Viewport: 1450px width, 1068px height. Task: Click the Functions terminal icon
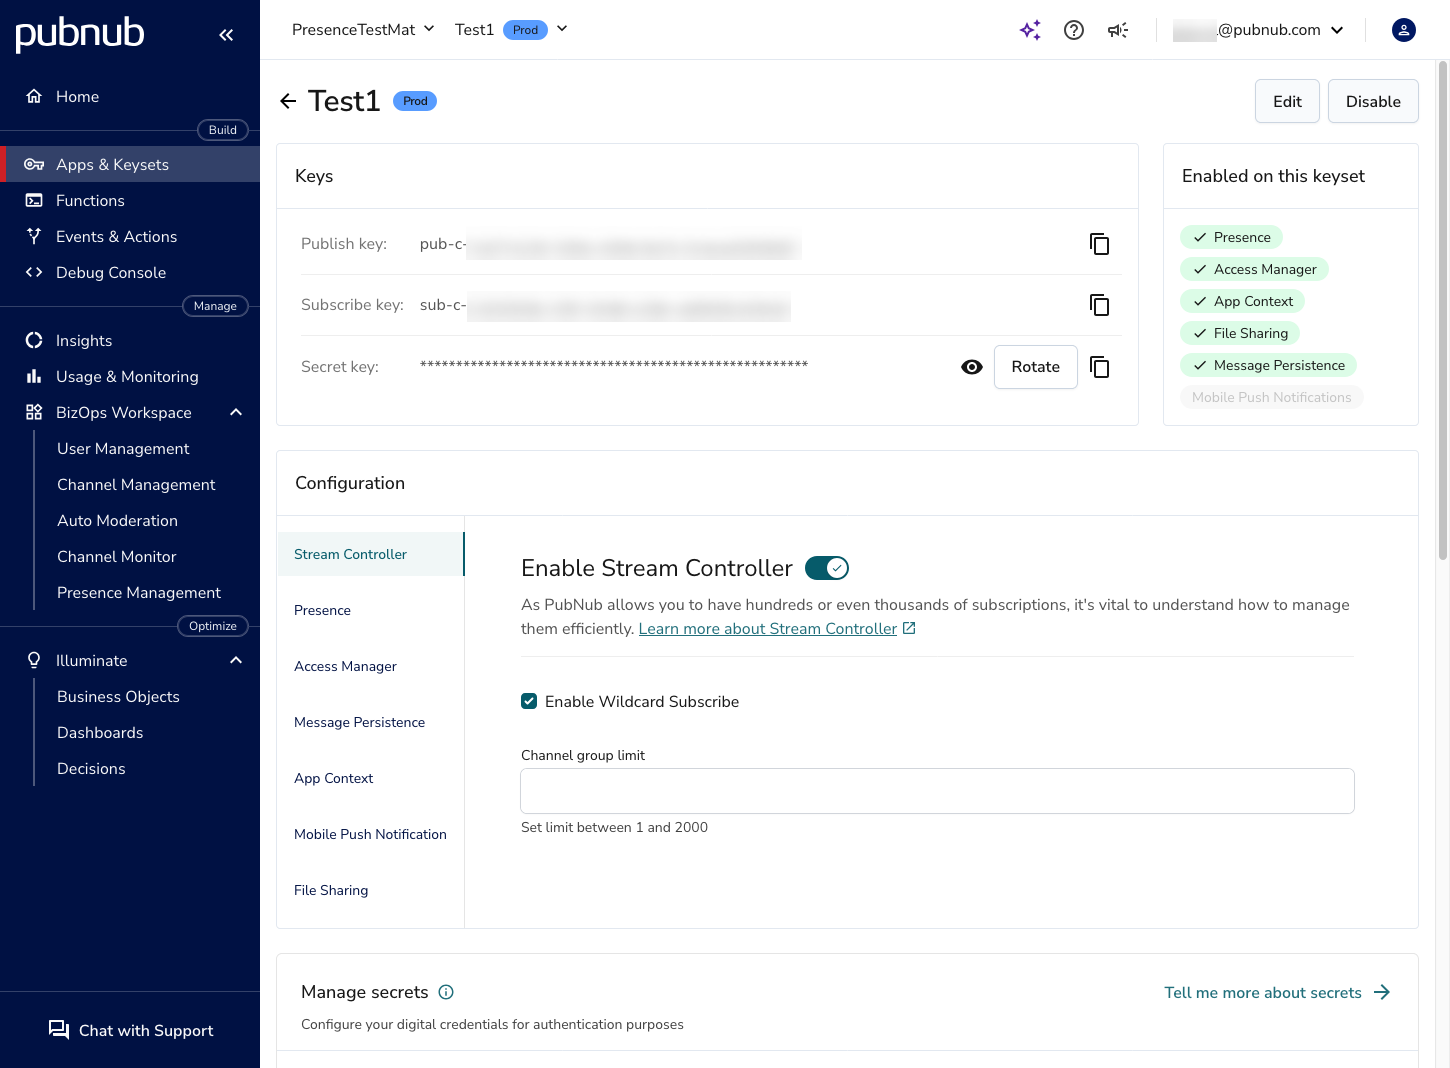click(x=34, y=200)
